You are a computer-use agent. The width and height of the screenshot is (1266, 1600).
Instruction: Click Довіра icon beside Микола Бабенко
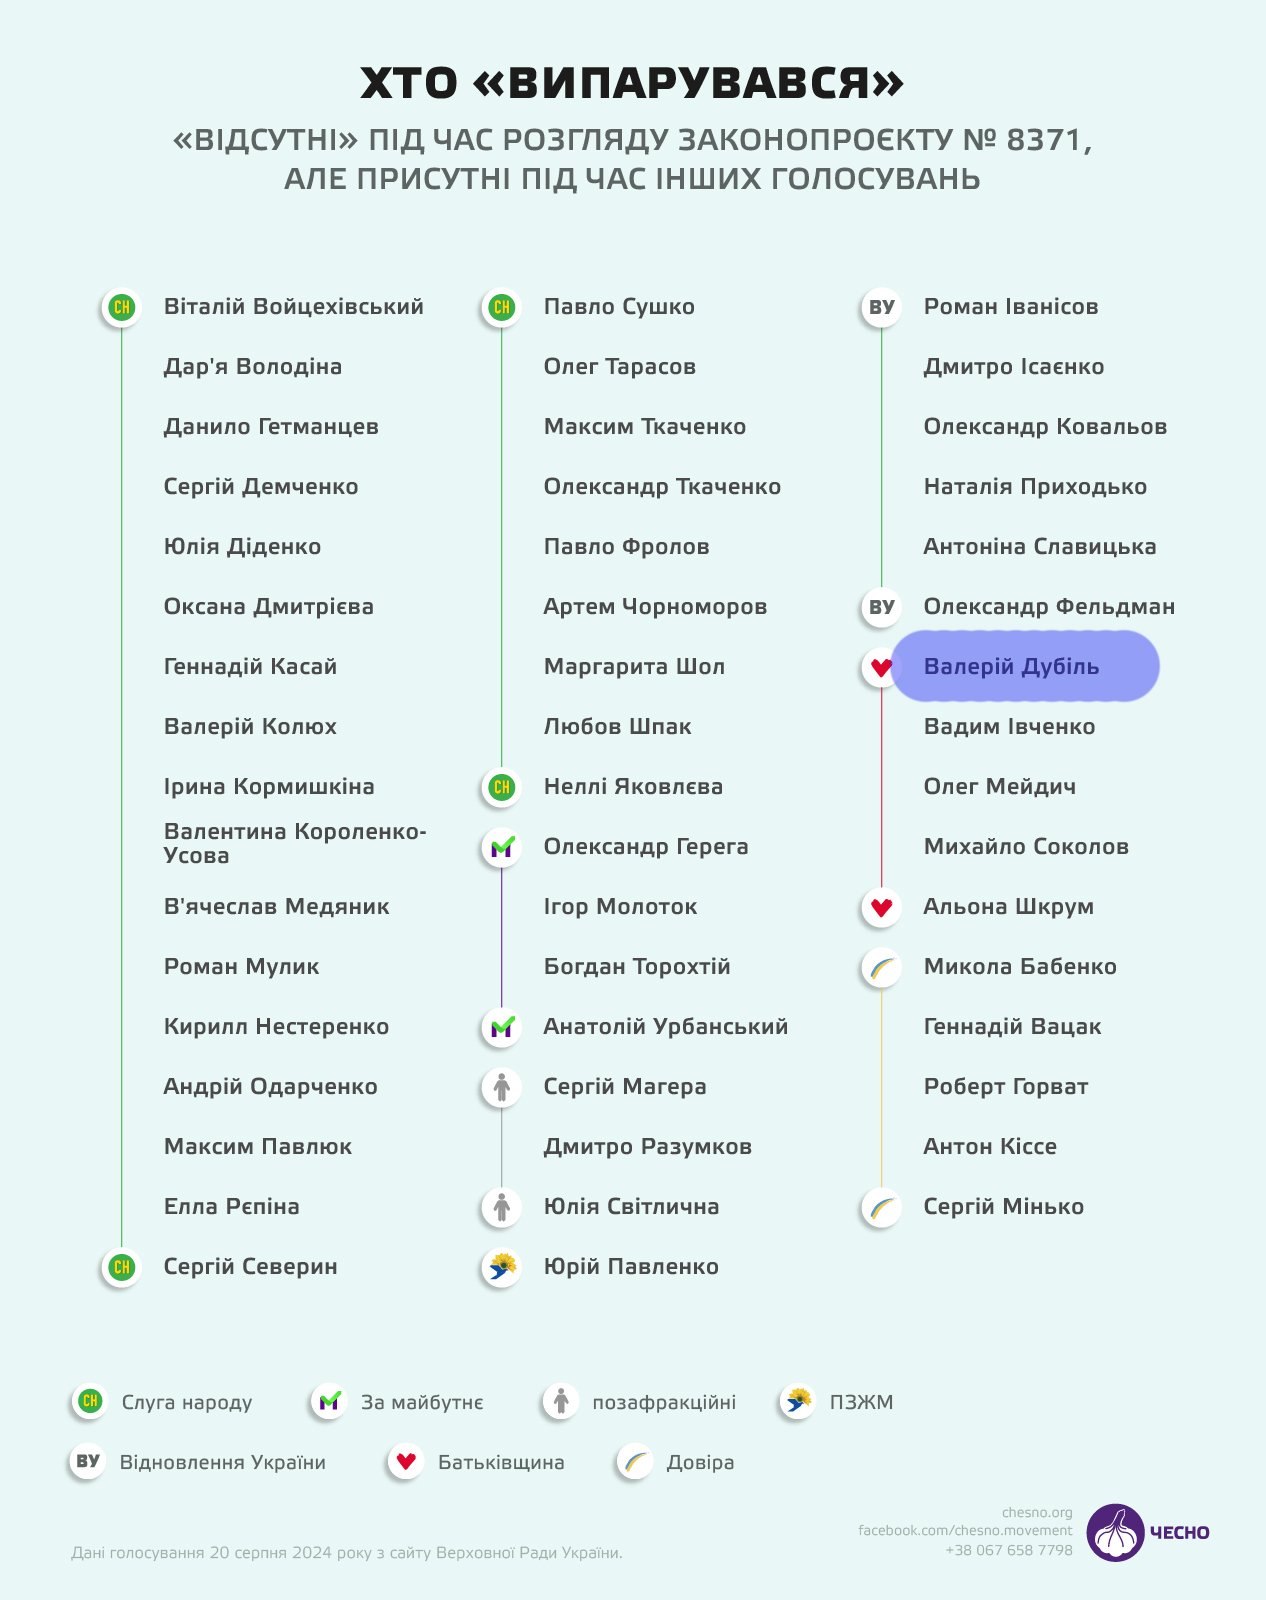pyautogui.click(x=881, y=967)
